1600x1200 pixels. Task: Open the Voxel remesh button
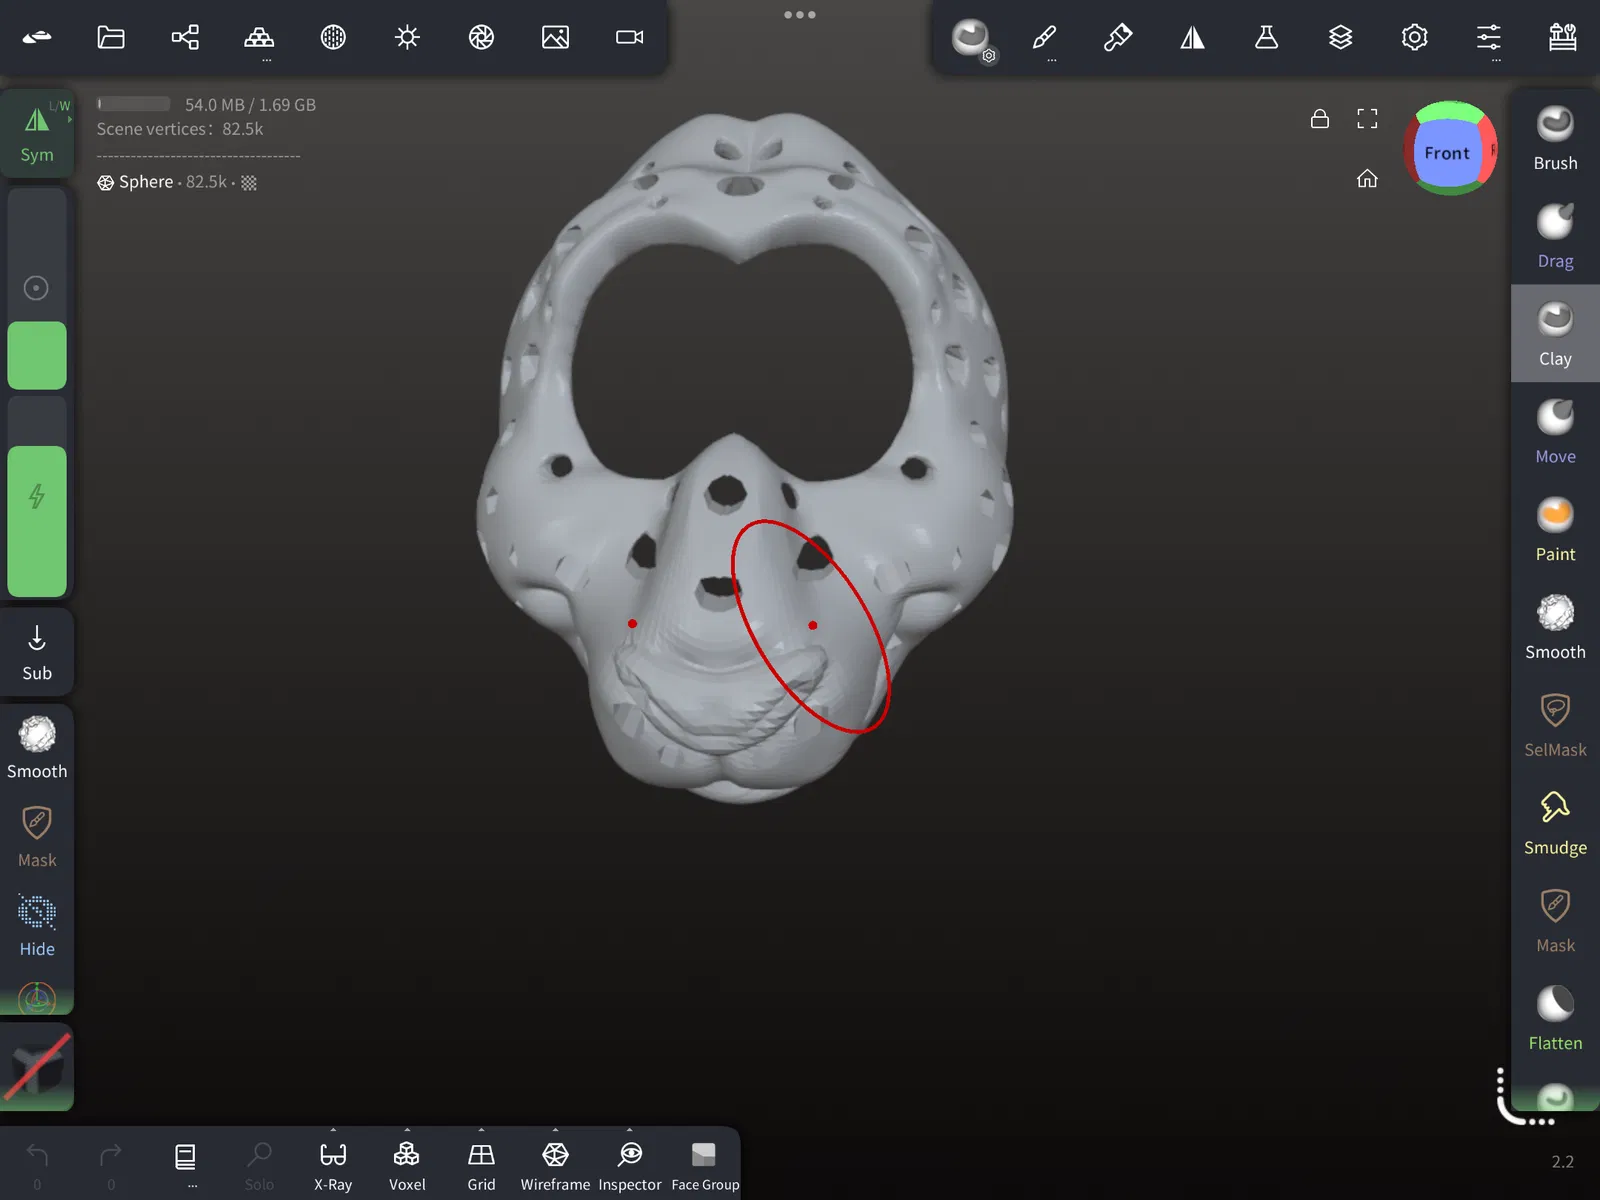pyautogui.click(x=407, y=1166)
